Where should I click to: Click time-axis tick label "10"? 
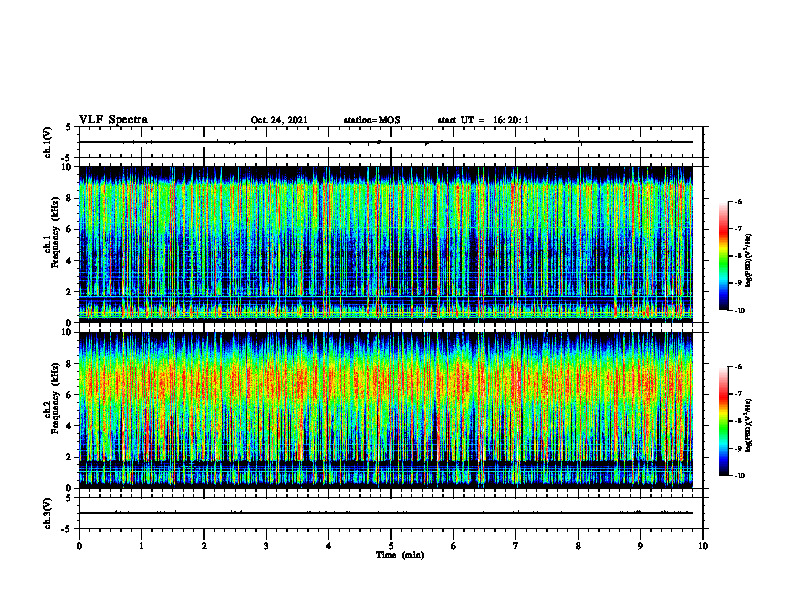(703, 546)
